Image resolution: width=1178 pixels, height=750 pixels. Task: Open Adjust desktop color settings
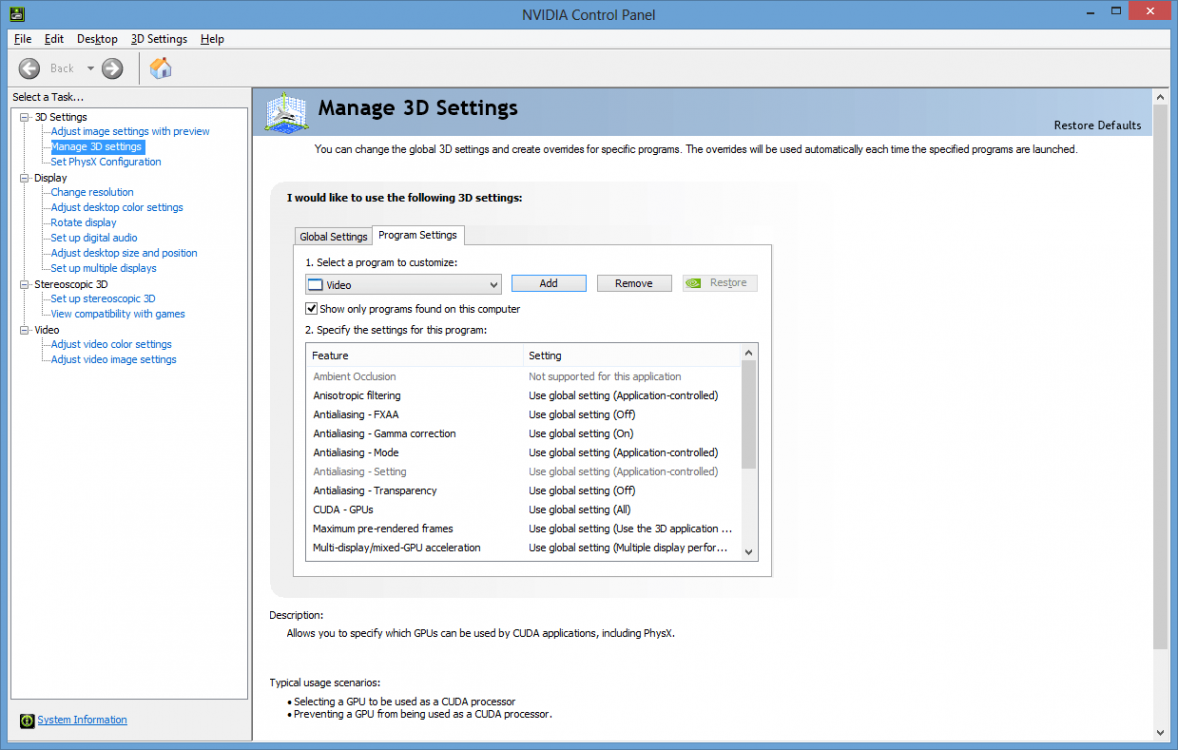coord(116,207)
